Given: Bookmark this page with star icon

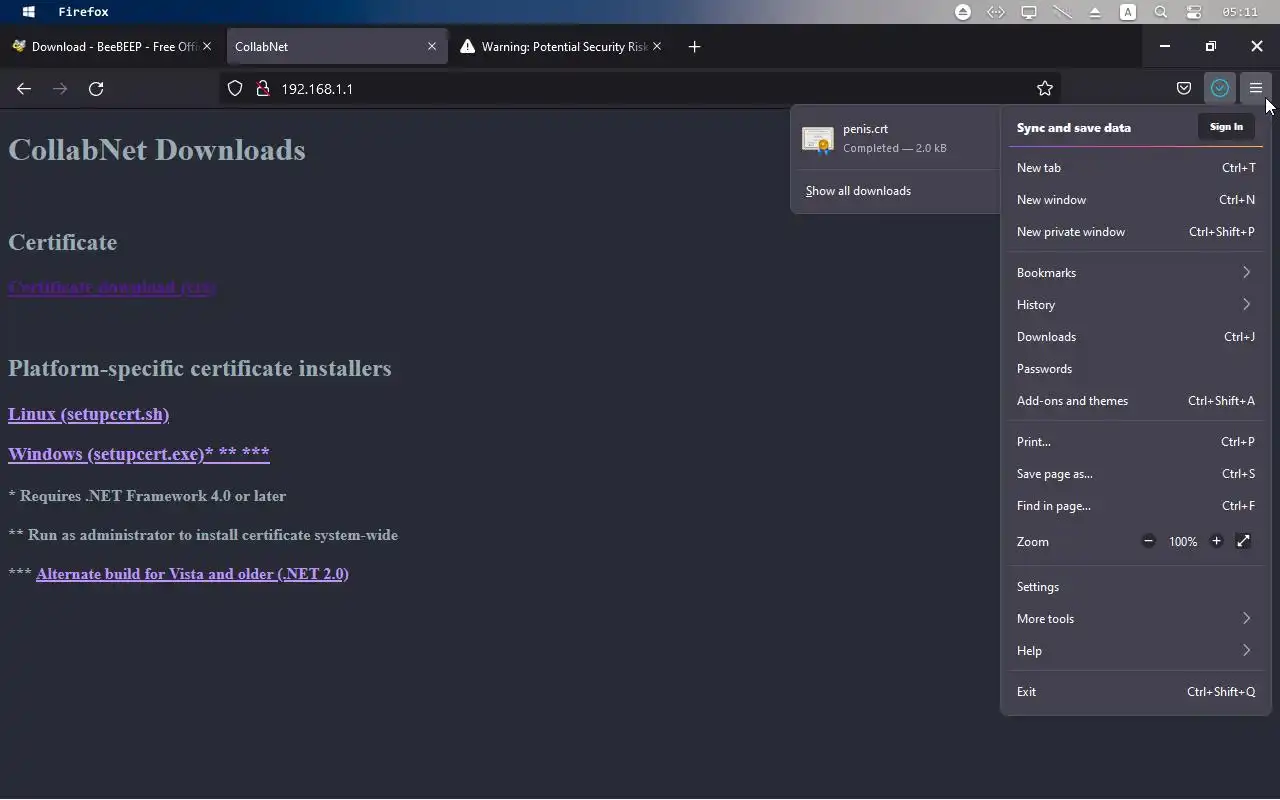Looking at the screenshot, I should (1045, 88).
